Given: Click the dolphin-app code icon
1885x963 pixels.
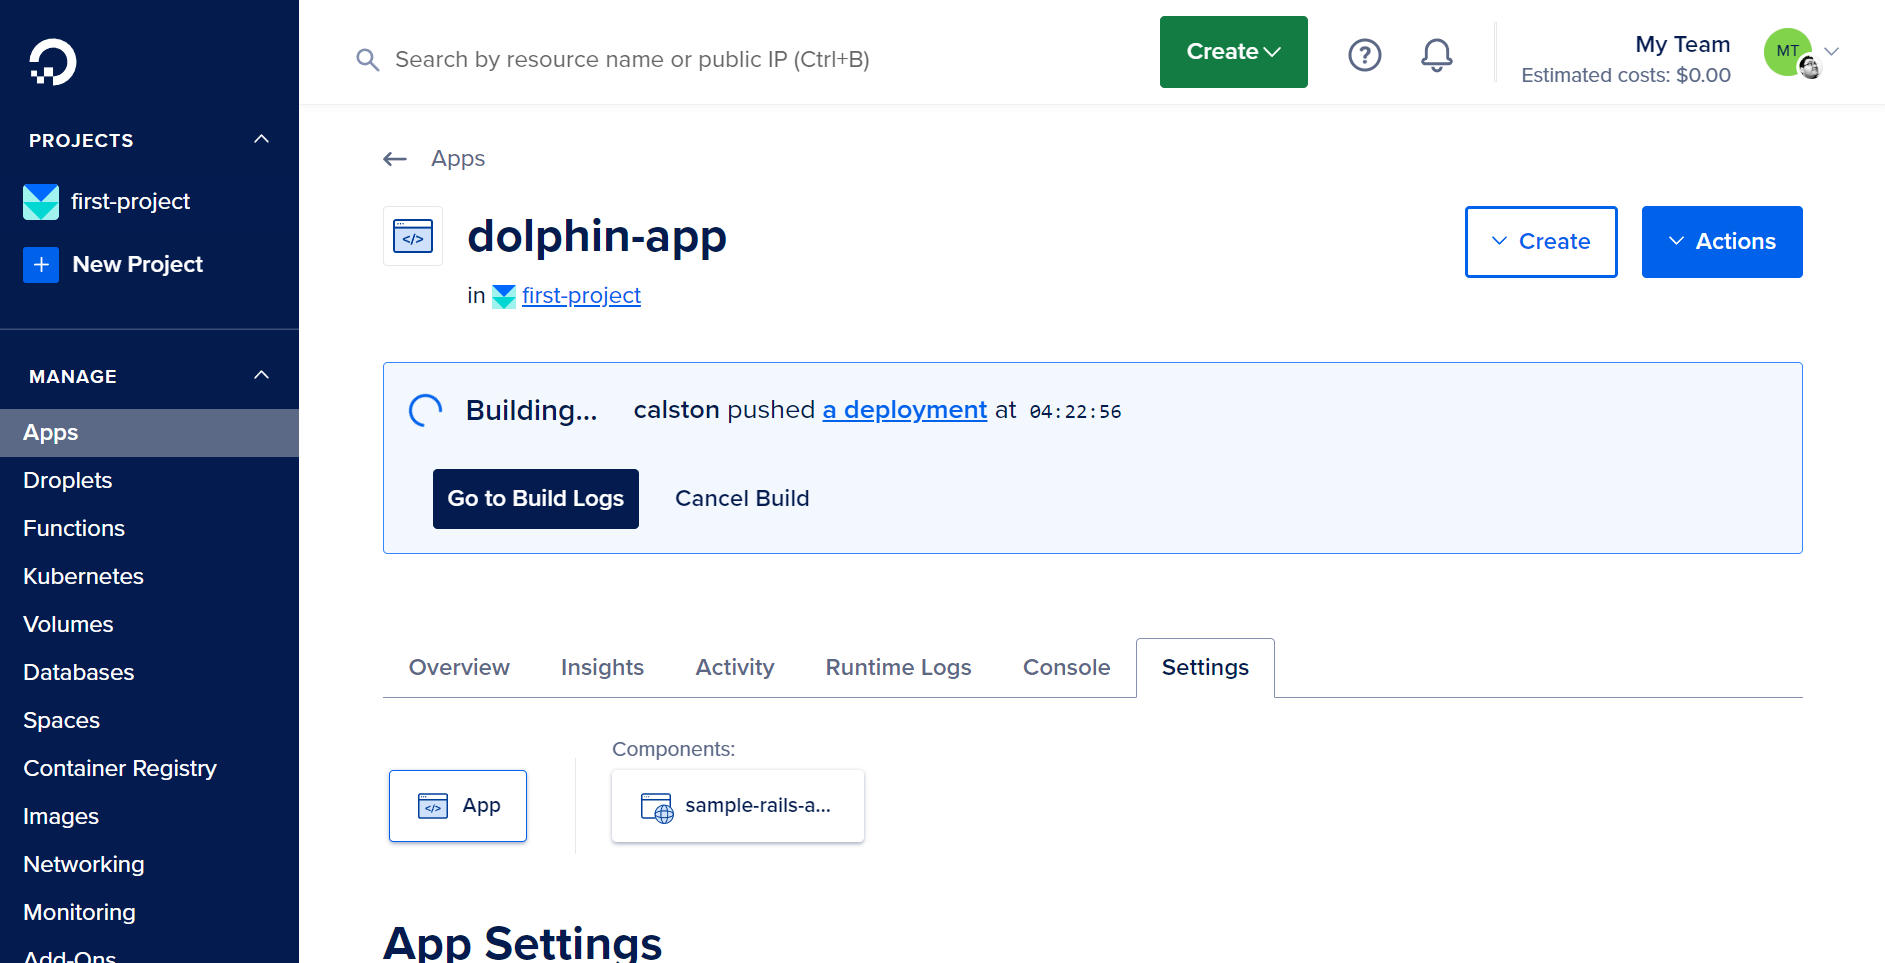Looking at the screenshot, I should [x=413, y=236].
